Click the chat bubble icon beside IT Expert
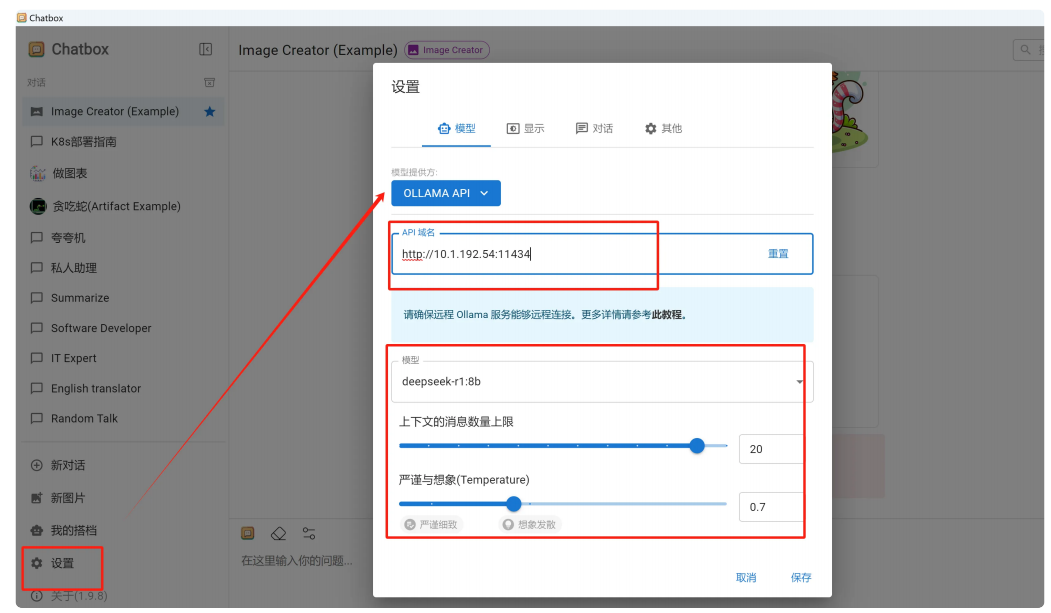This screenshot has height=613, width=1051. click(x=37, y=358)
